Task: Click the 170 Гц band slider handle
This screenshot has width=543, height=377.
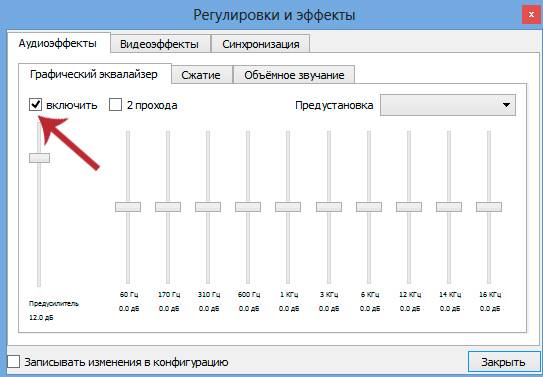Action: (x=168, y=207)
